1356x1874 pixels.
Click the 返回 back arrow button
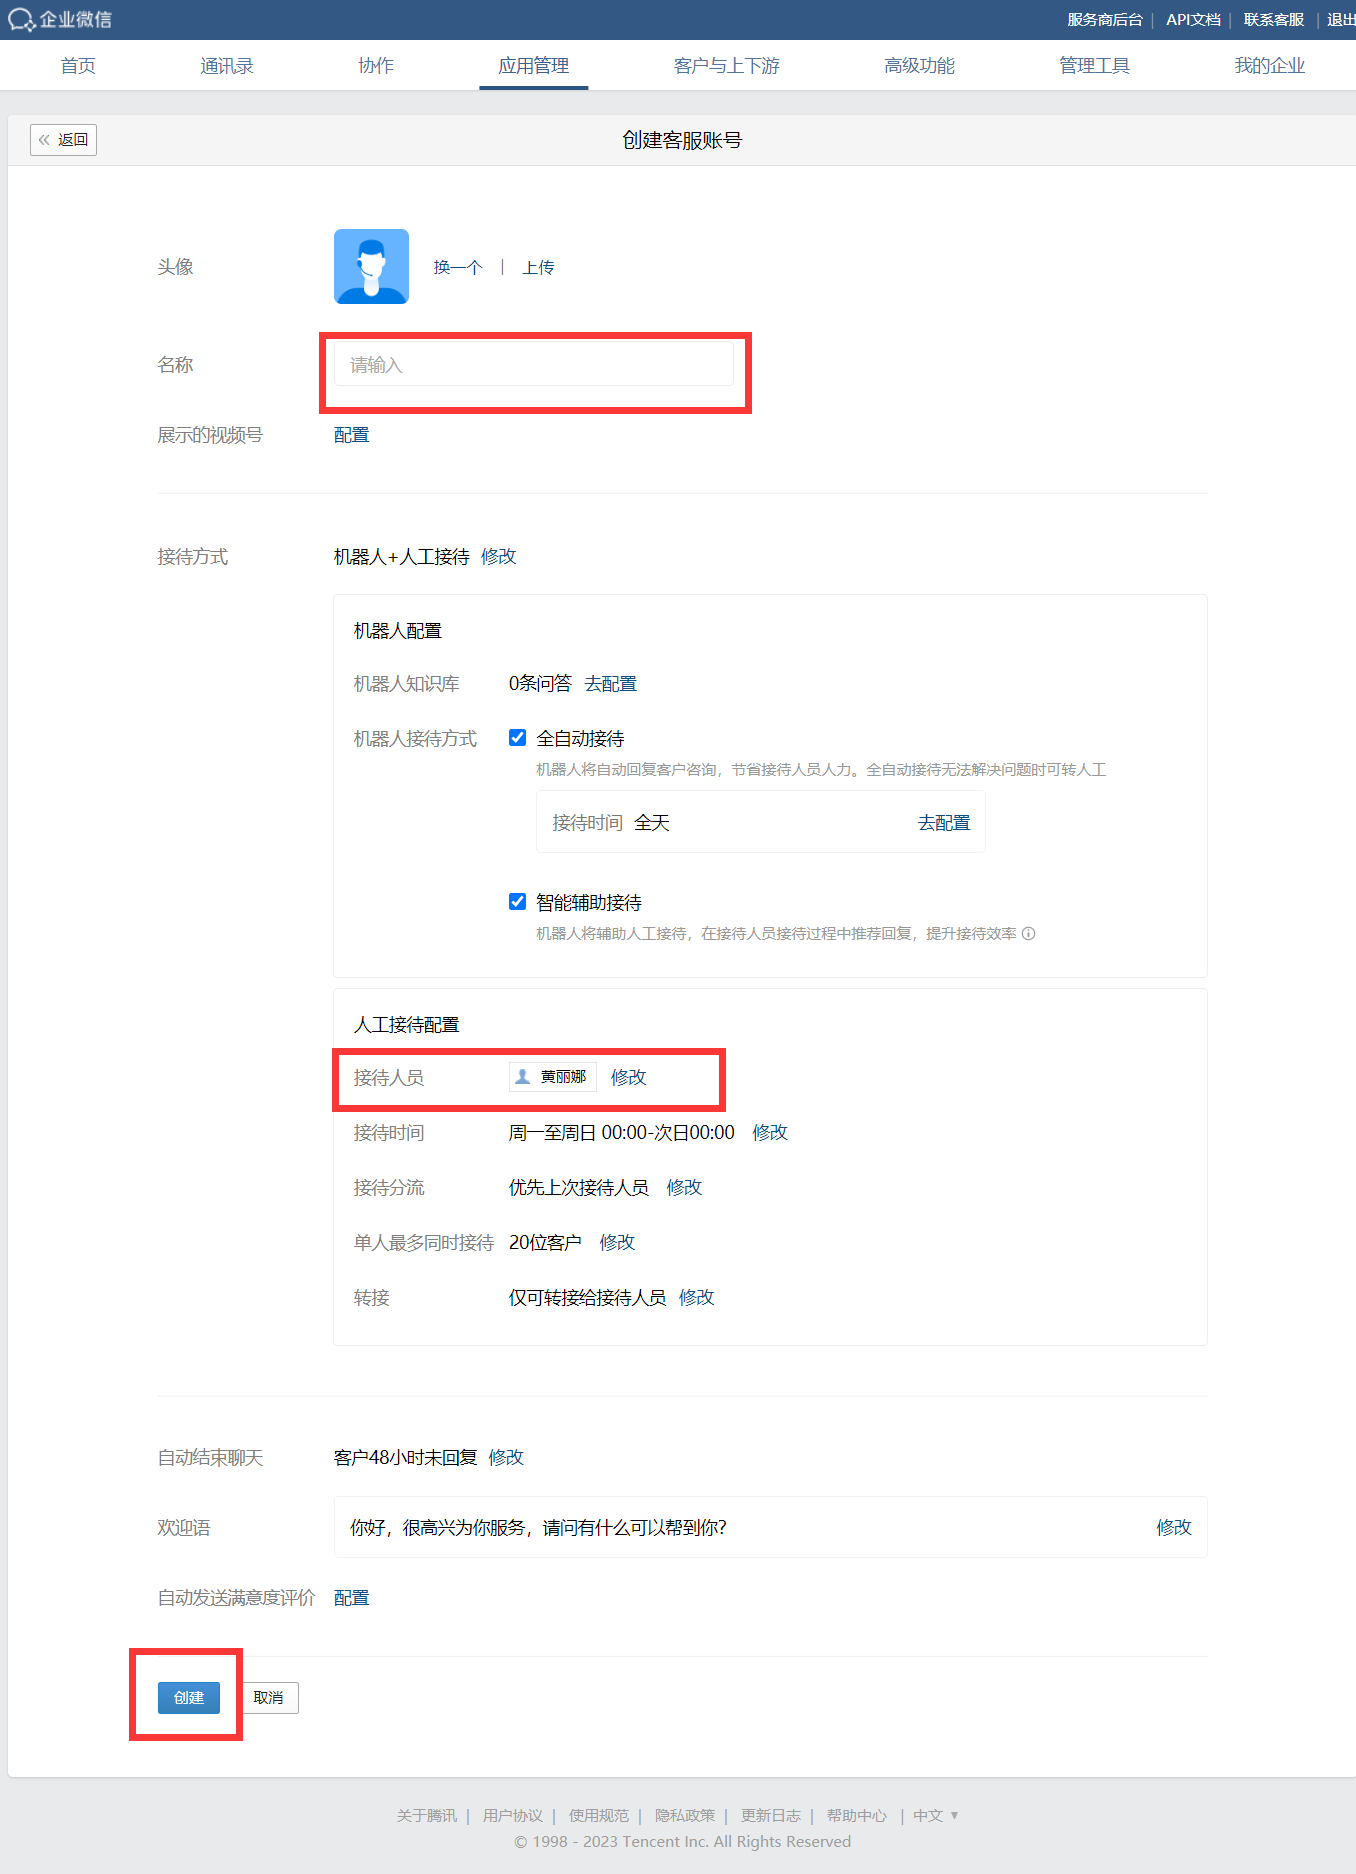tap(63, 140)
